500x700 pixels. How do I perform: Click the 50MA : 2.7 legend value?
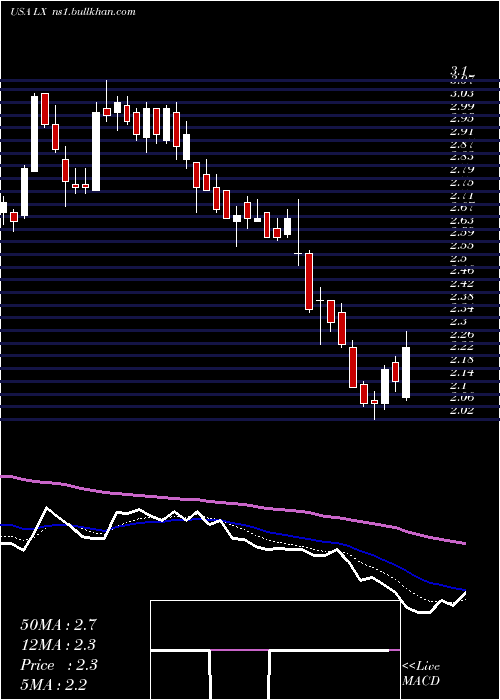pyautogui.click(x=58, y=625)
